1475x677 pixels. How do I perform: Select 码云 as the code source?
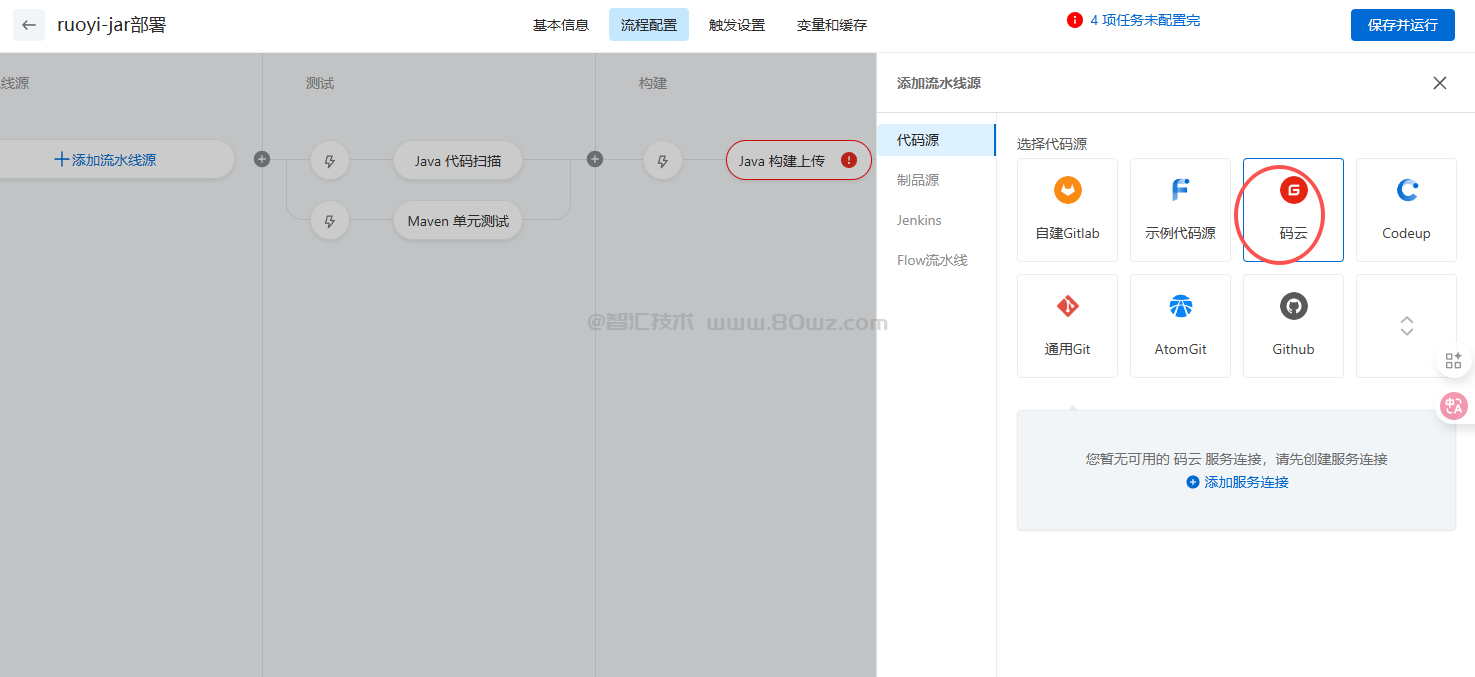(1293, 208)
